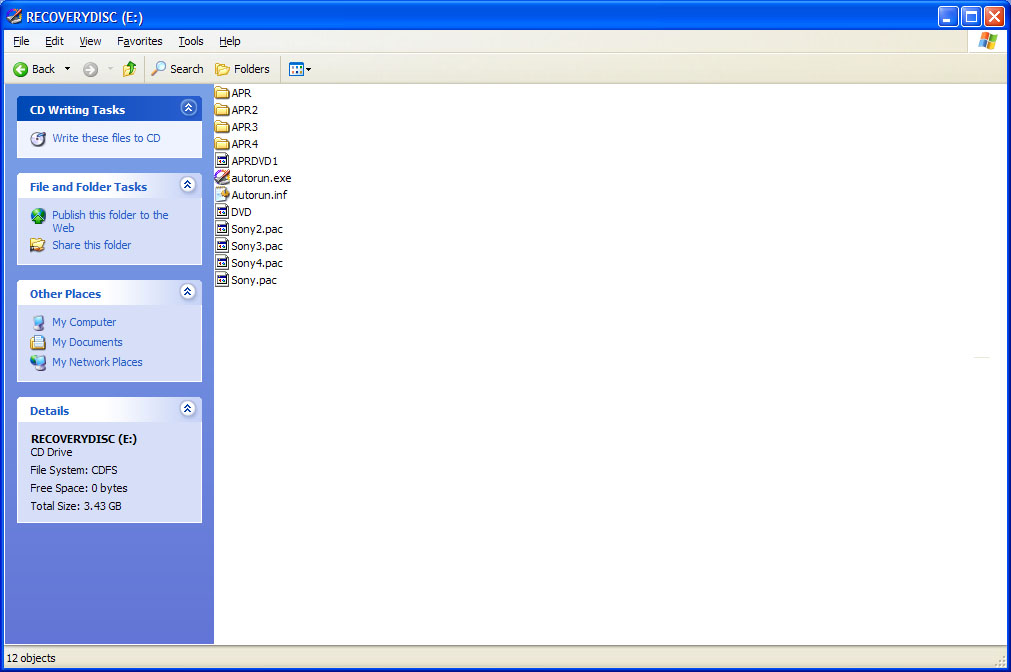Open the Back history dropdown arrow
The width and height of the screenshot is (1011, 672).
pos(67,69)
